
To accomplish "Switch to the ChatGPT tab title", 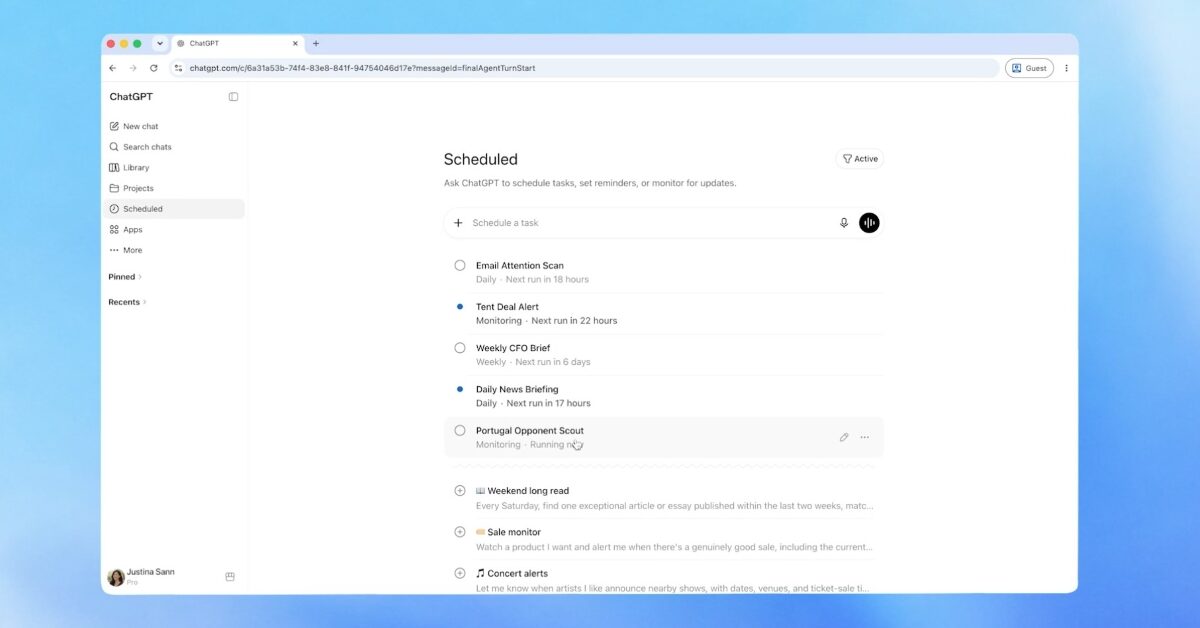I will point(204,44).
